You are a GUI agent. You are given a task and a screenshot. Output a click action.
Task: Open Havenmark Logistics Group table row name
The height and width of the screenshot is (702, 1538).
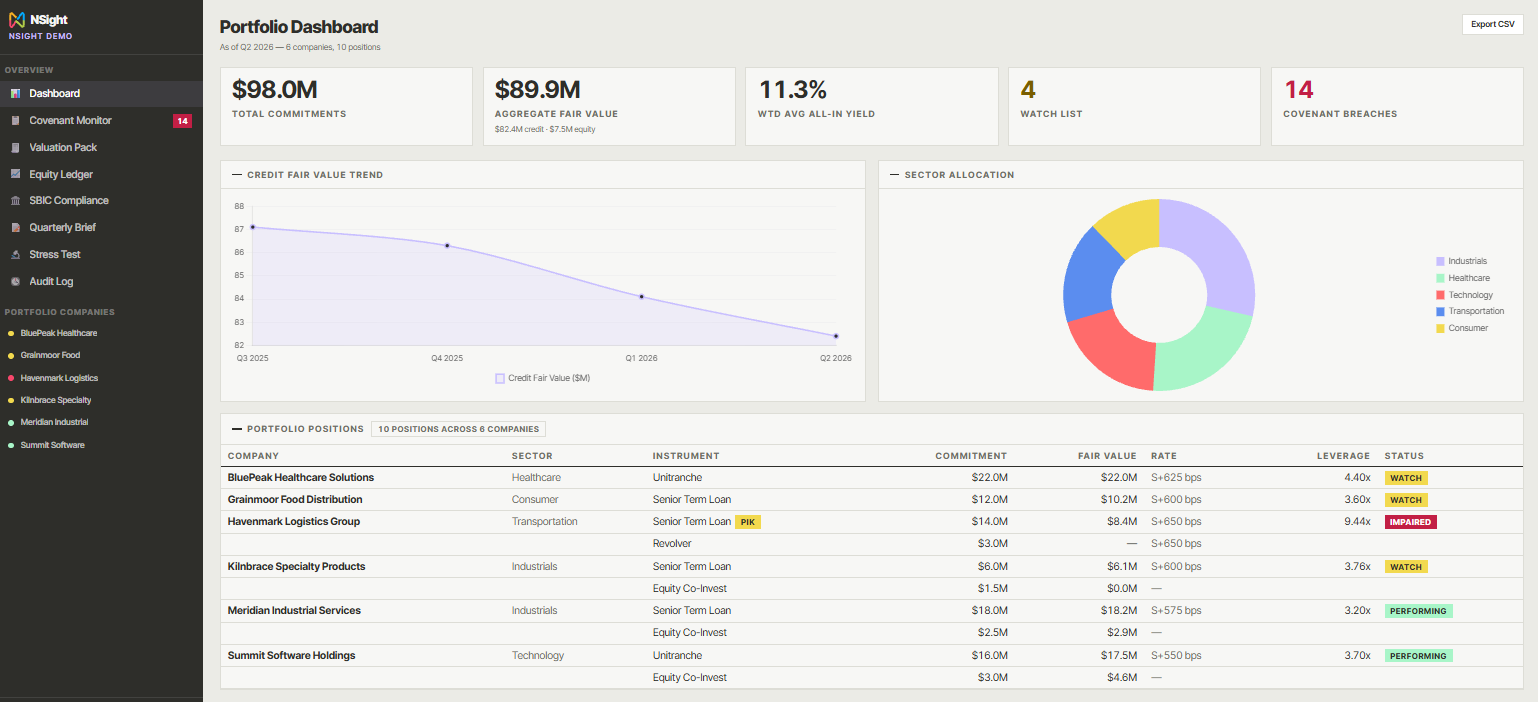294,522
